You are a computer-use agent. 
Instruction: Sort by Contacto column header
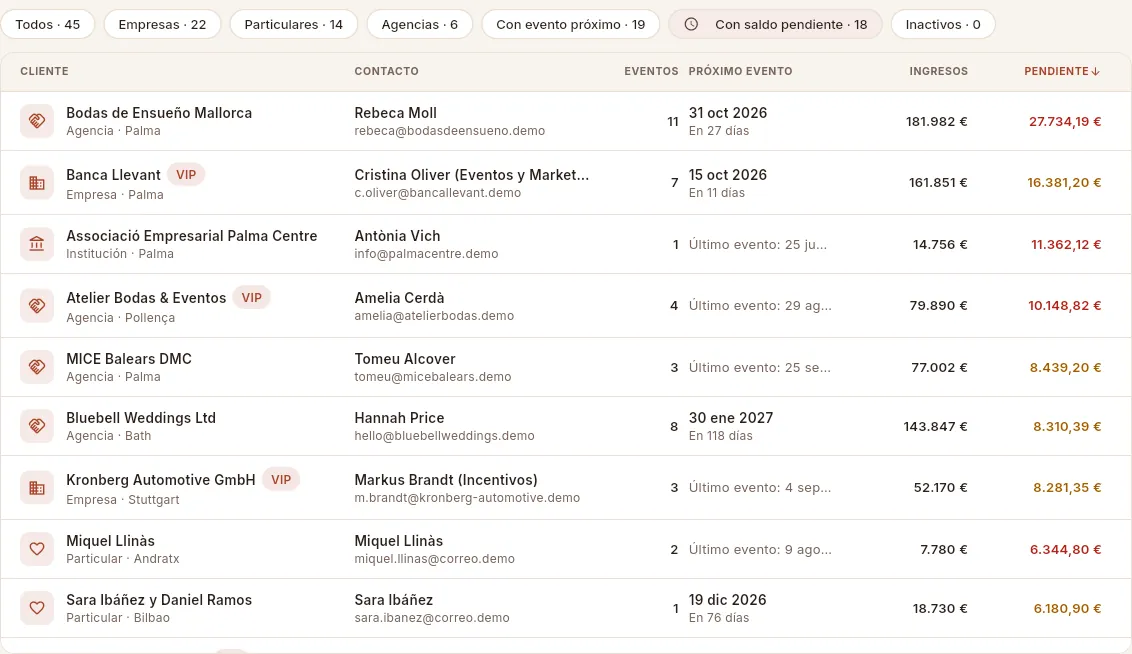click(x=386, y=71)
